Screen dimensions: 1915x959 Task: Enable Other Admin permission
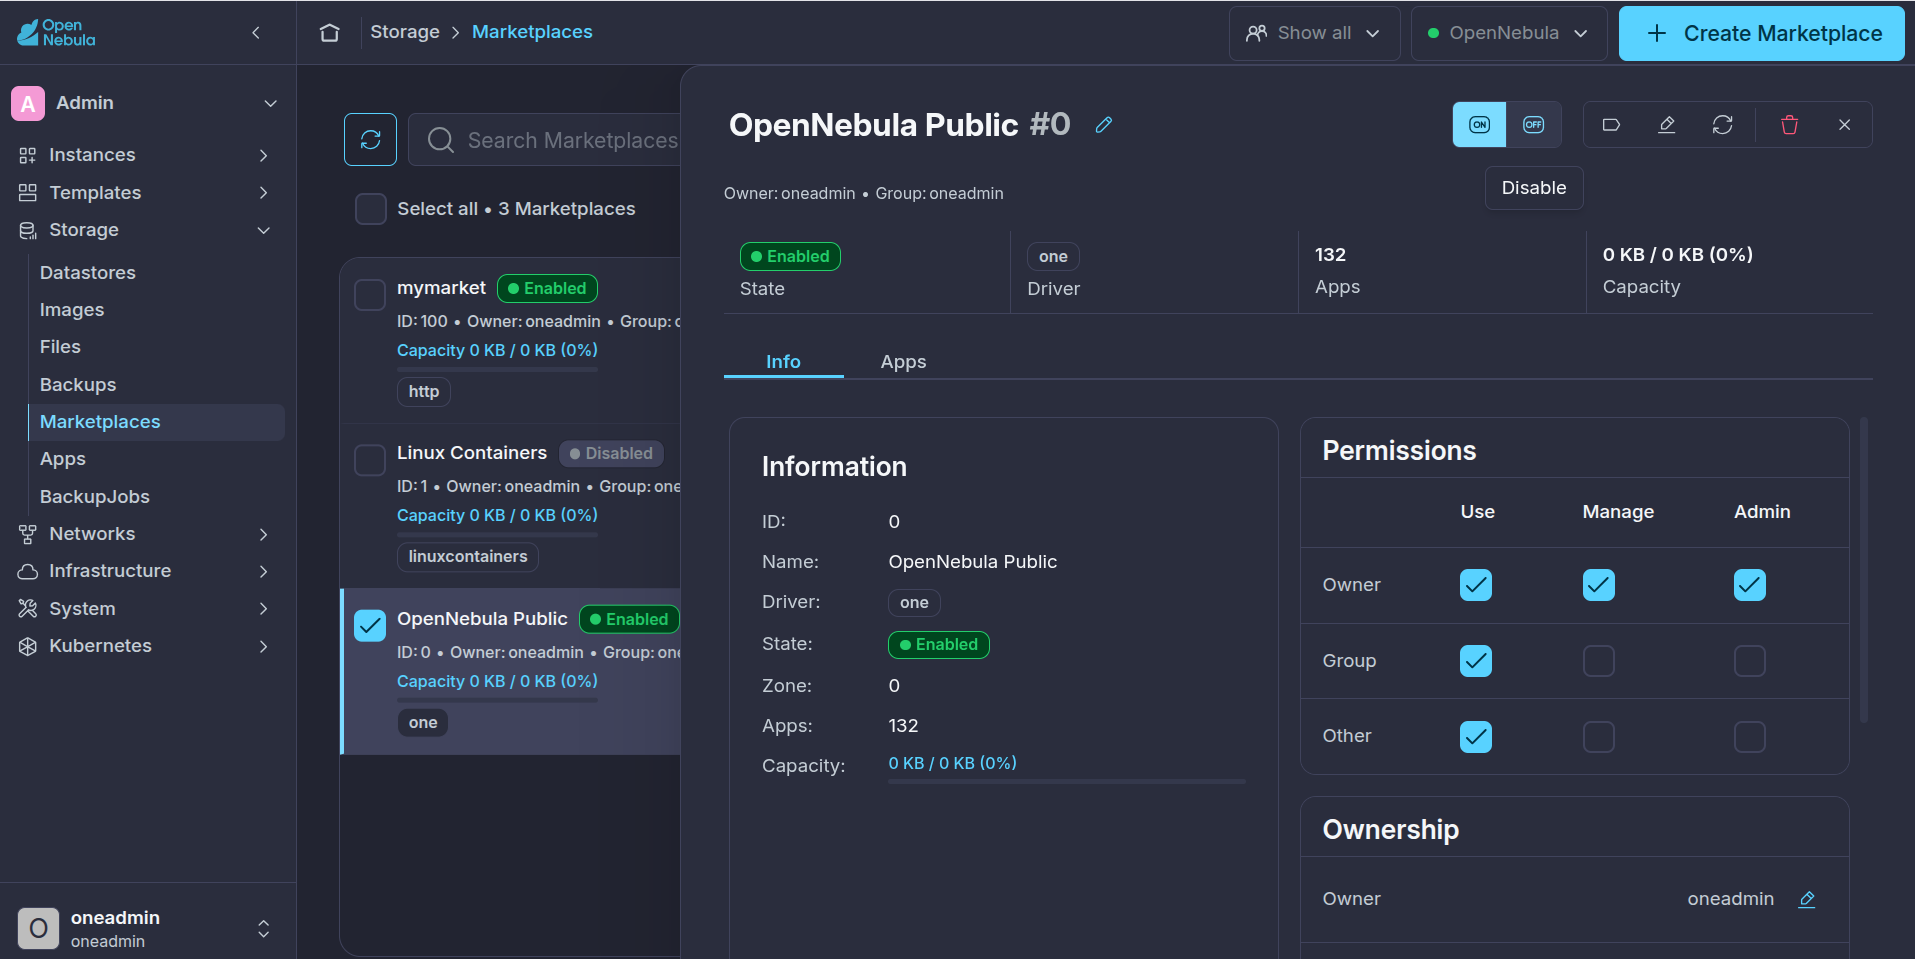1750,737
